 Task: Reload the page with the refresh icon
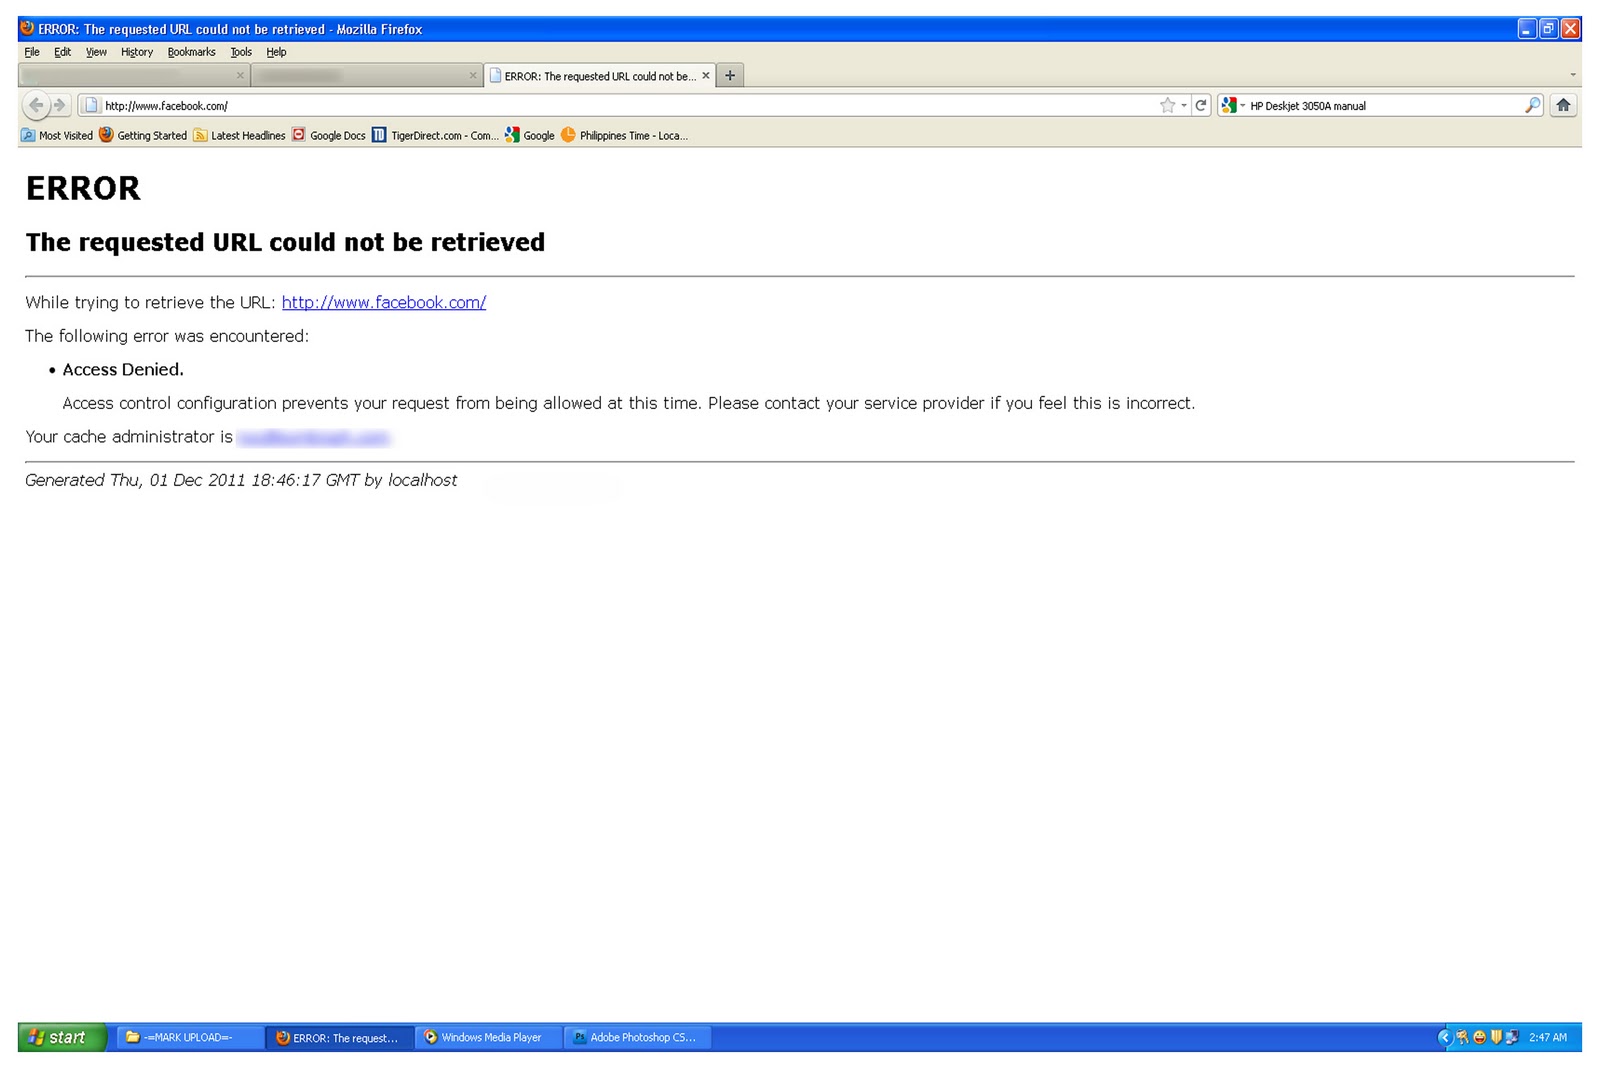coord(1201,105)
